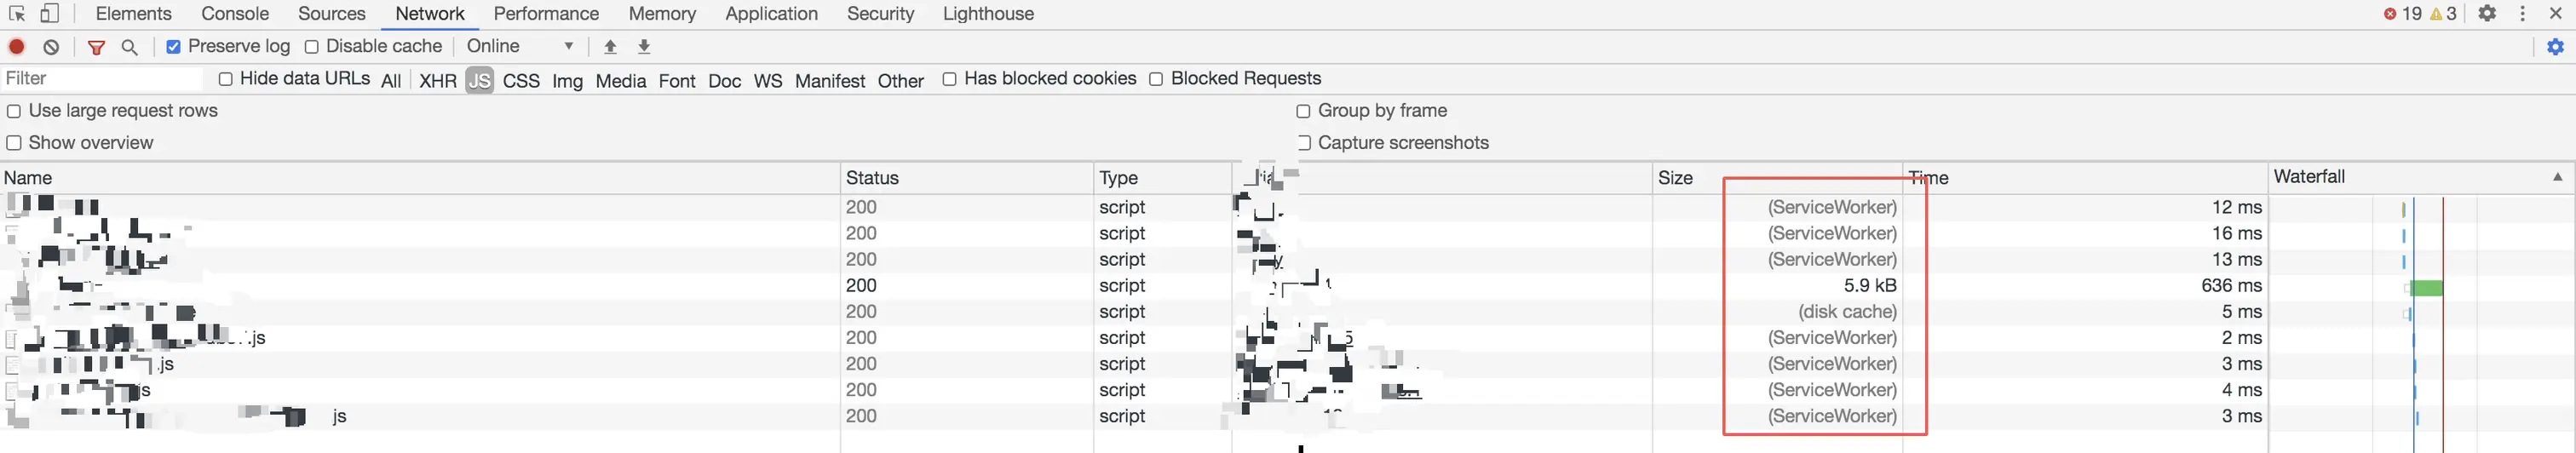Enable the Disable cache checkbox
2576x453 pixels.
point(312,47)
